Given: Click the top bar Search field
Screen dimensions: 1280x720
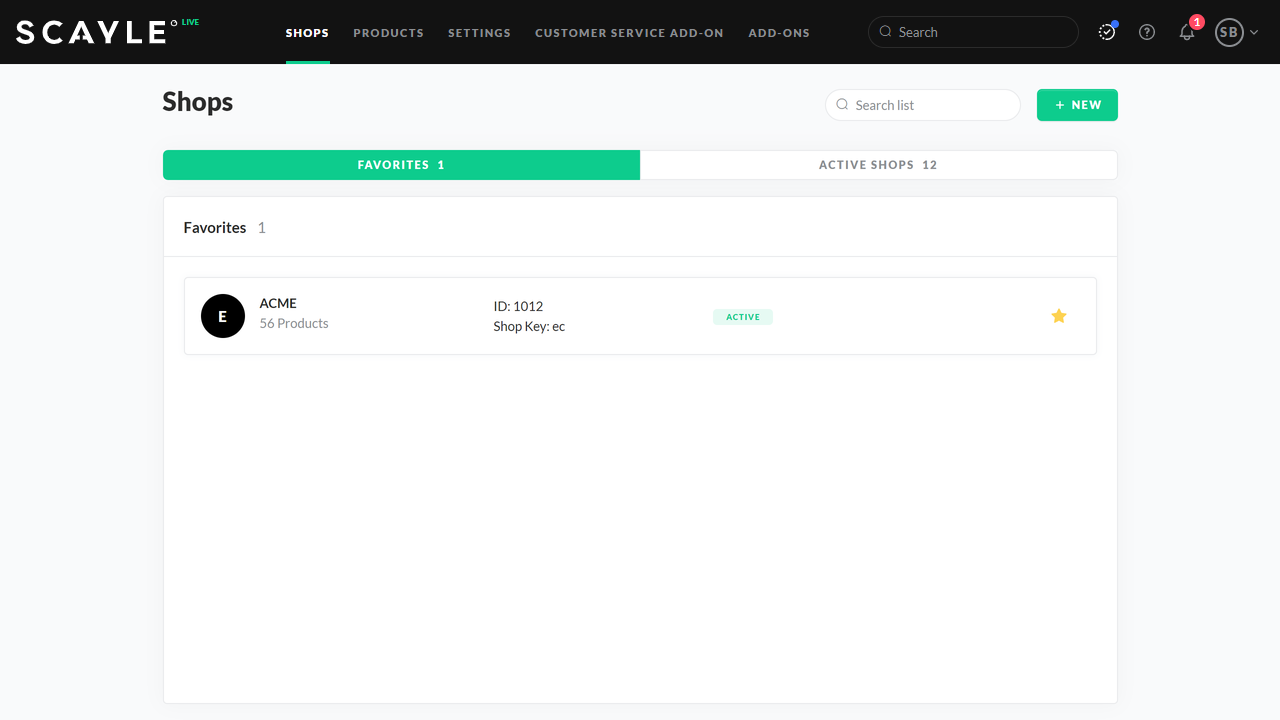Looking at the screenshot, I should coord(980,32).
